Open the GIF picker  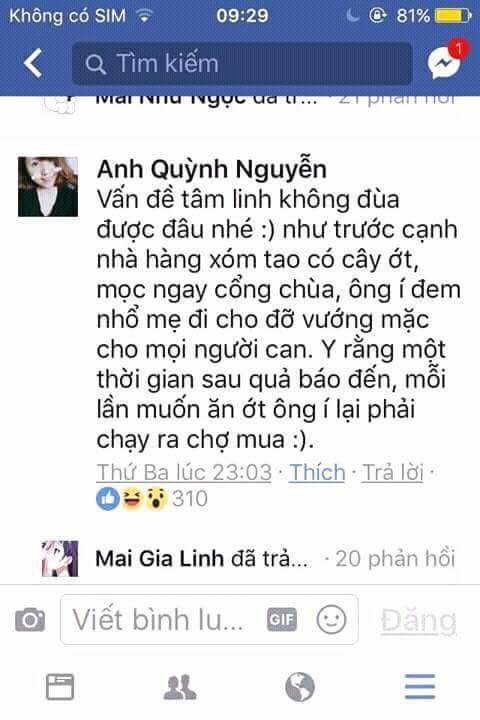[282, 620]
